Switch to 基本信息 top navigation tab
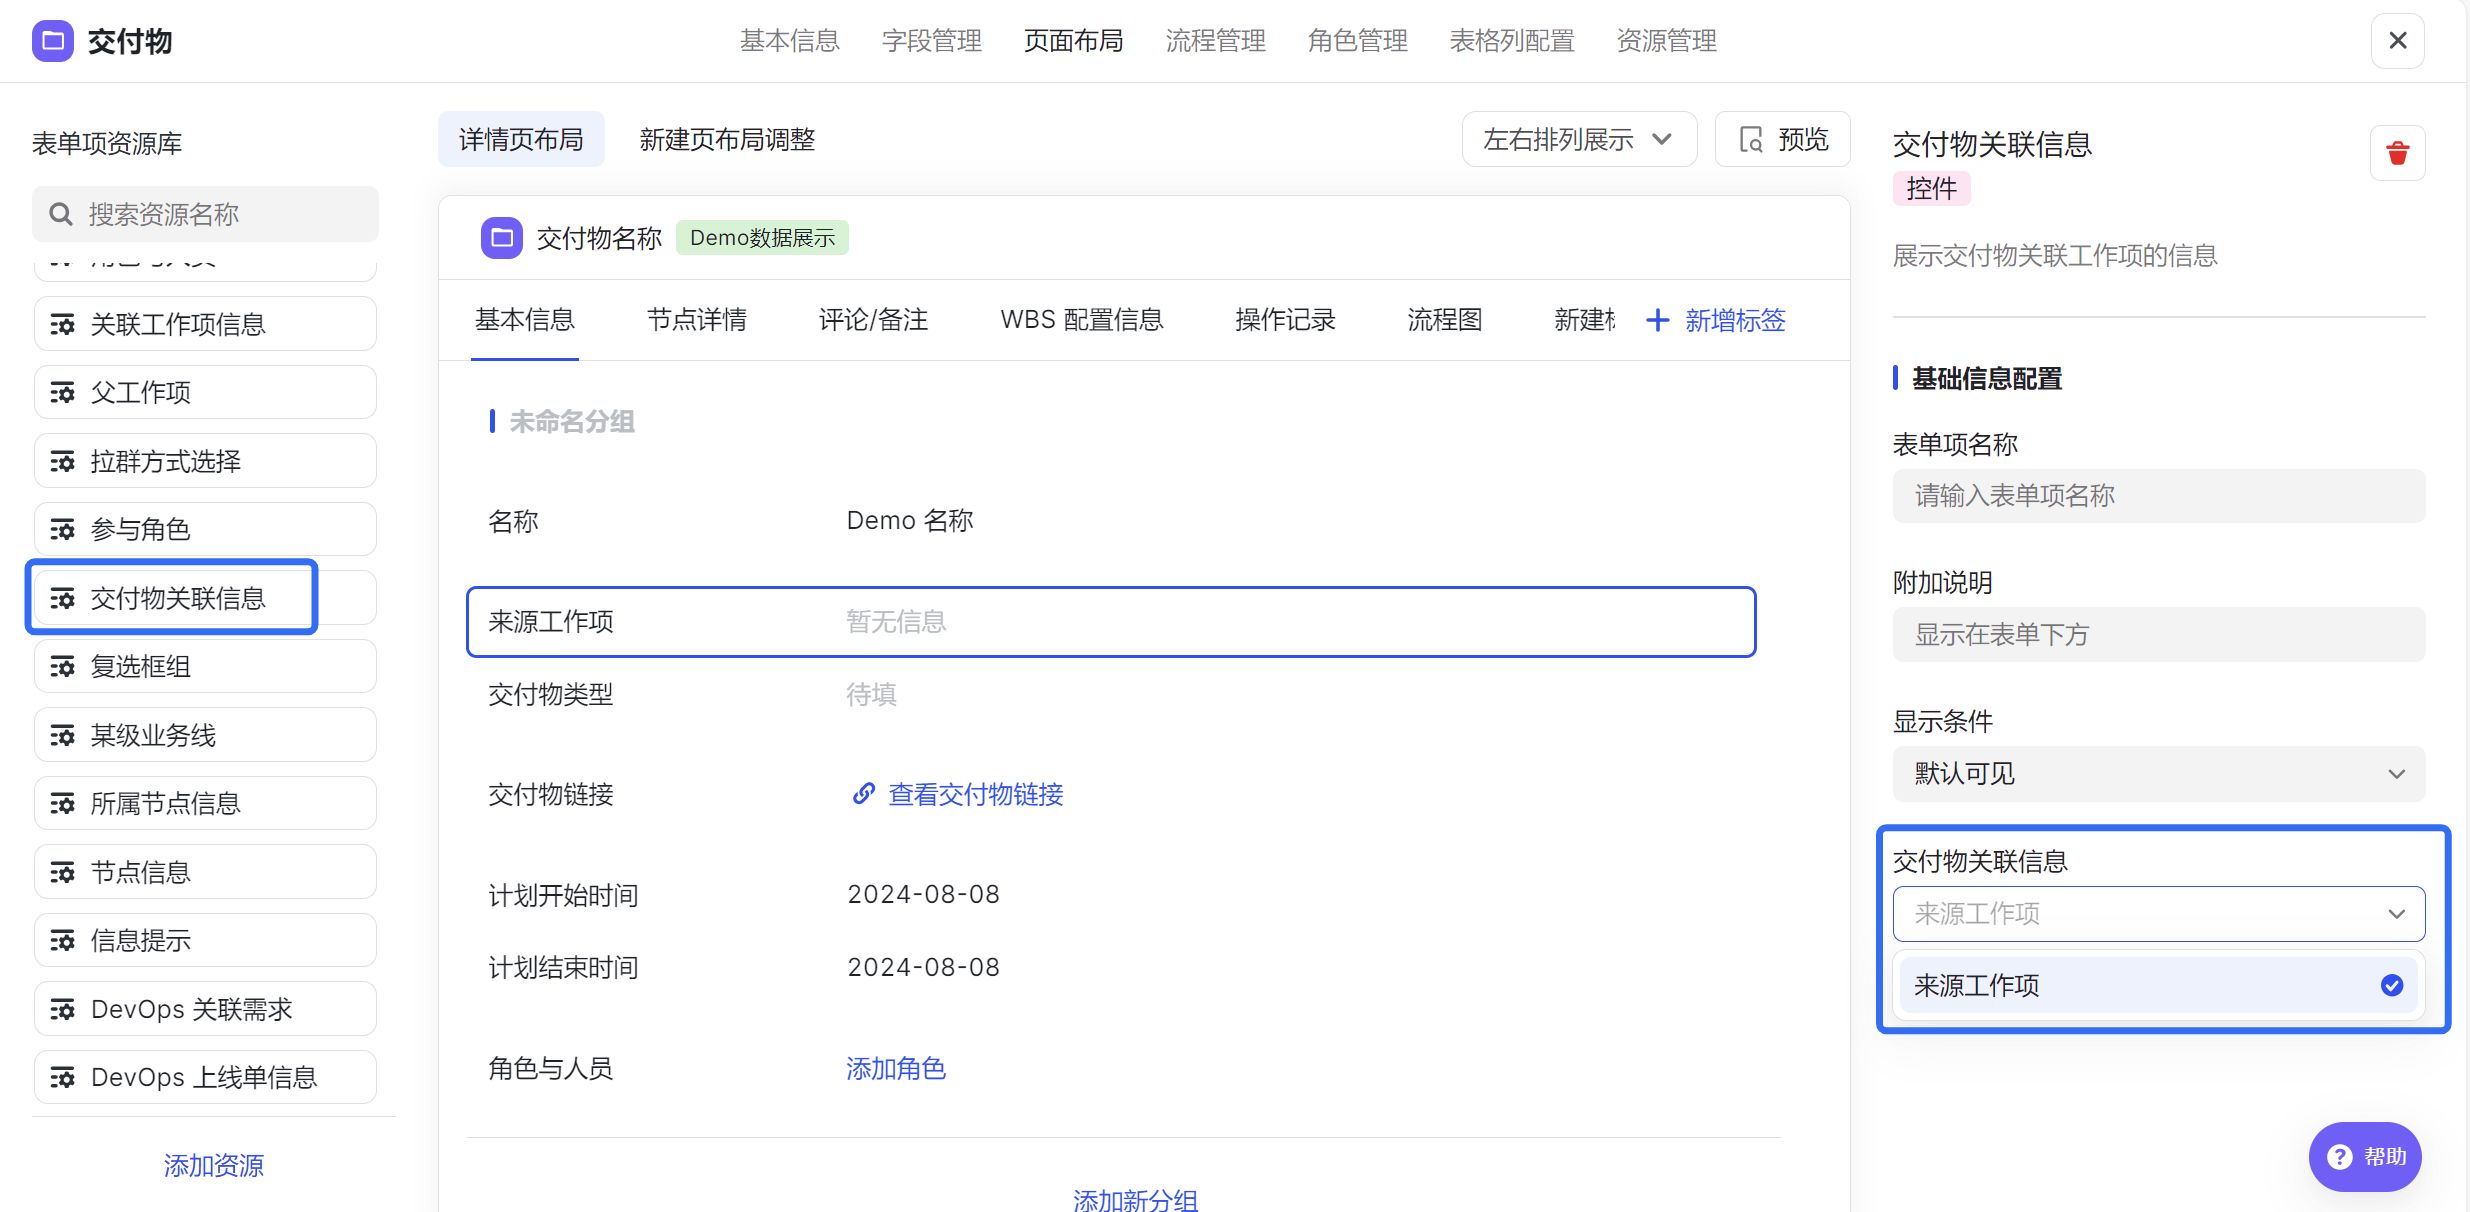The width and height of the screenshot is (2470, 1212). point(789,41)
